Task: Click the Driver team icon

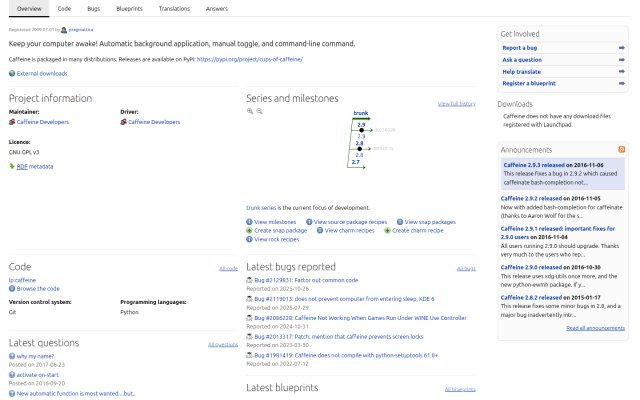Action: click(x=123, y=122)
